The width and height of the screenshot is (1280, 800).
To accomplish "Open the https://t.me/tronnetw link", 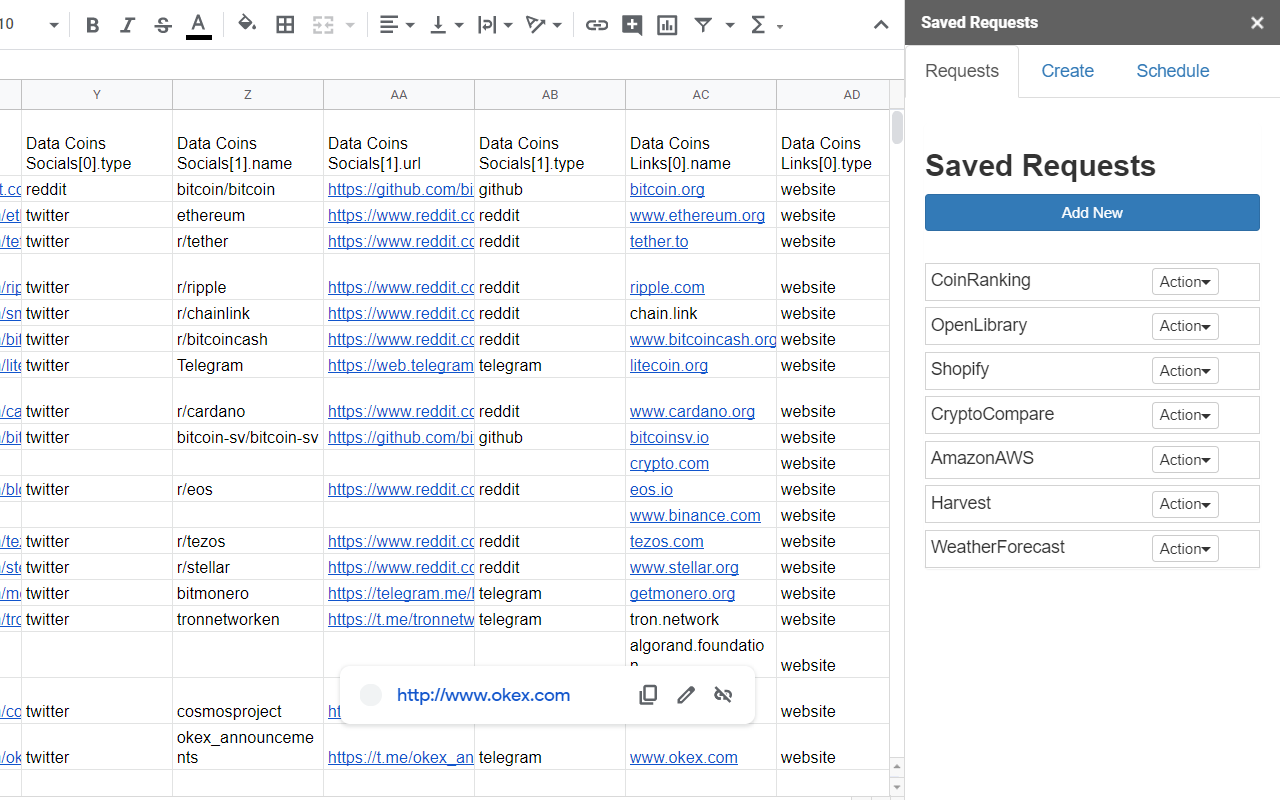I will [401, 620].
